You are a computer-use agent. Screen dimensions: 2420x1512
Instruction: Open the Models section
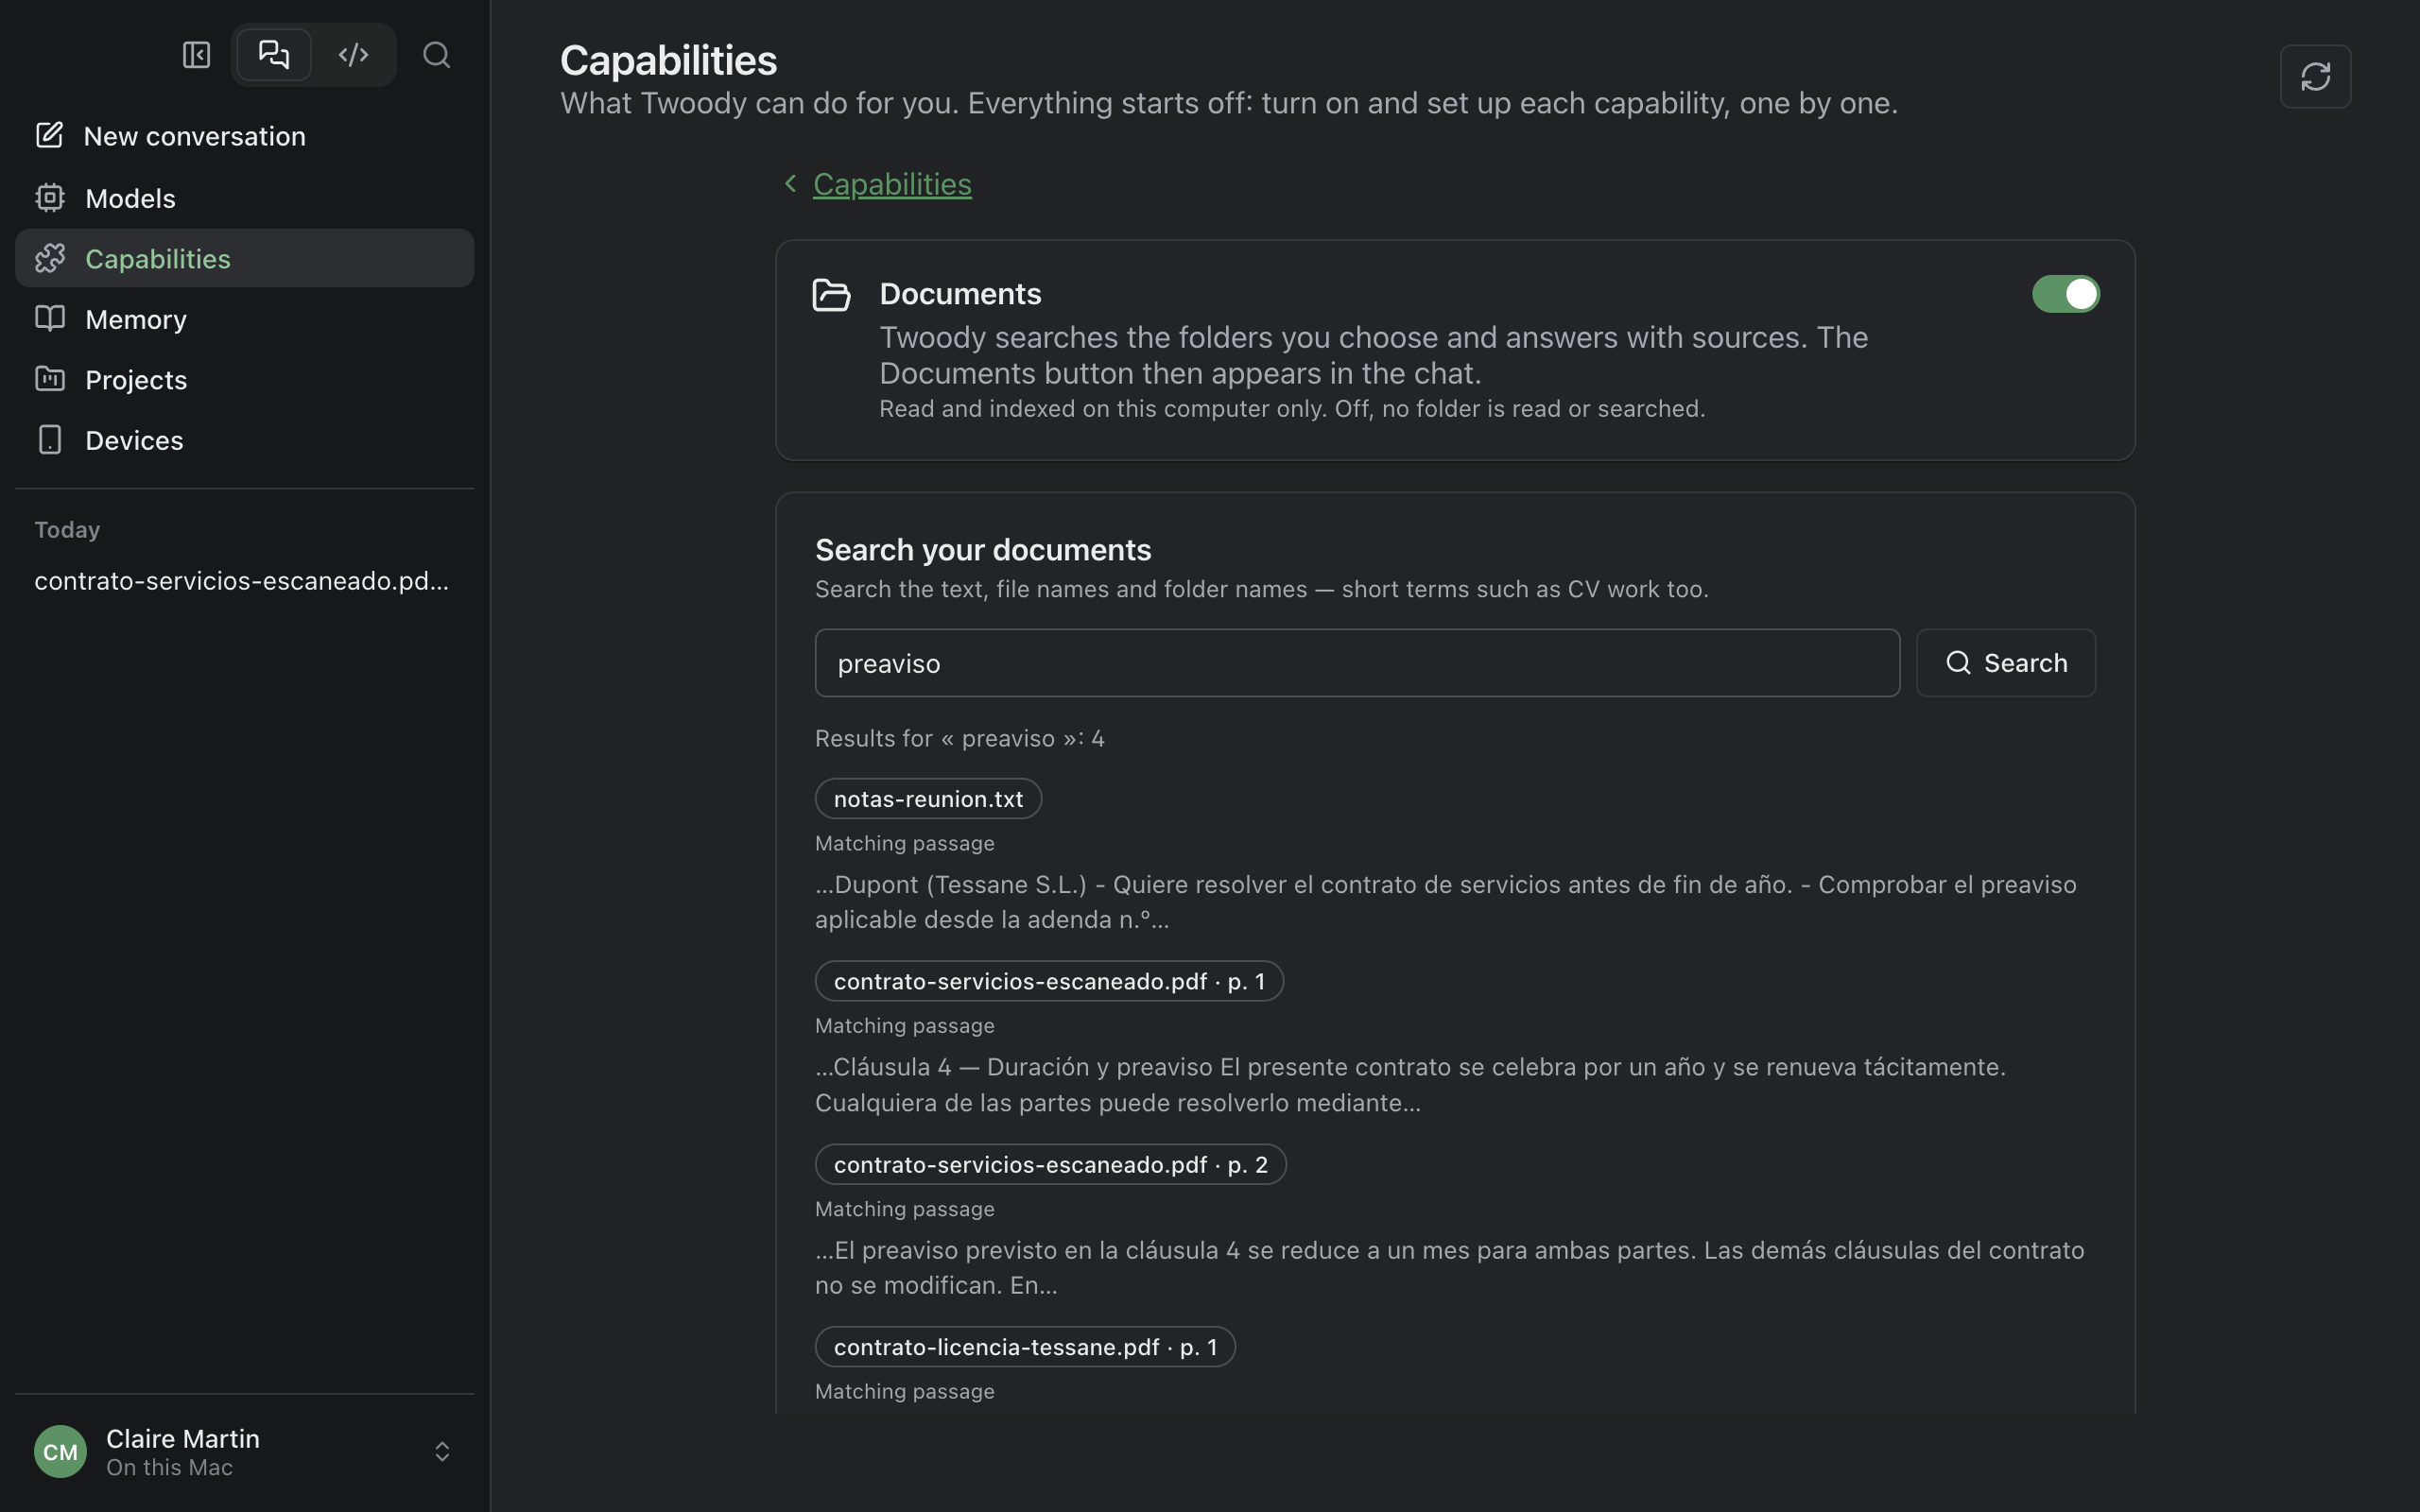point(244,198)
